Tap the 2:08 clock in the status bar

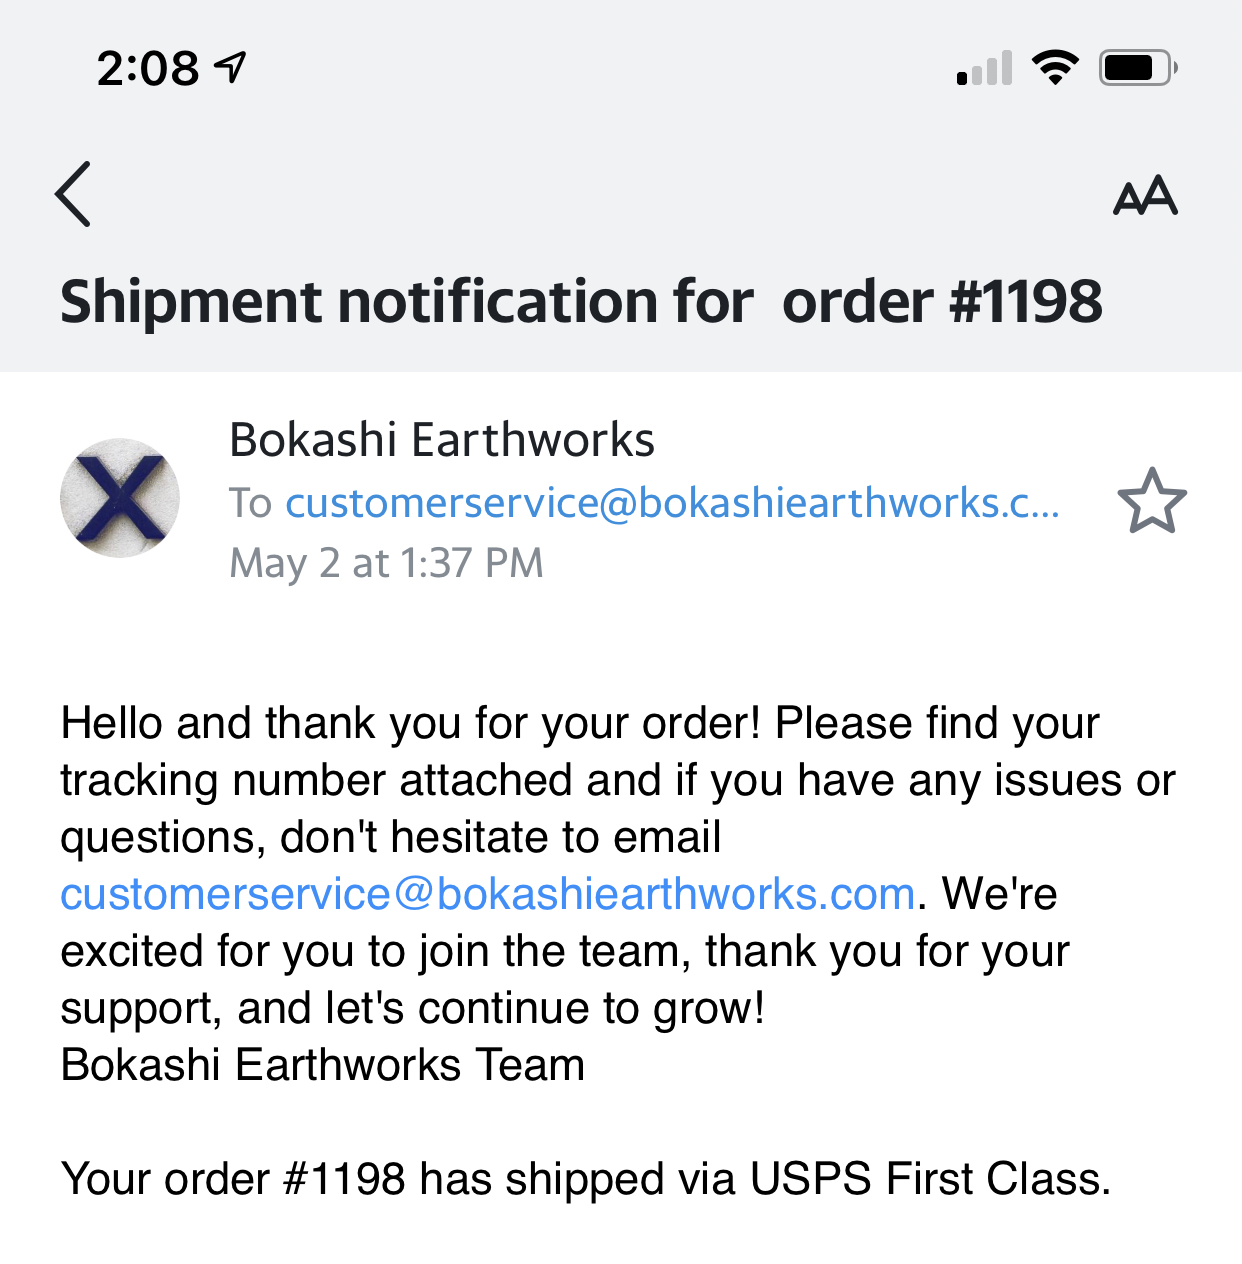coord(148,68)
